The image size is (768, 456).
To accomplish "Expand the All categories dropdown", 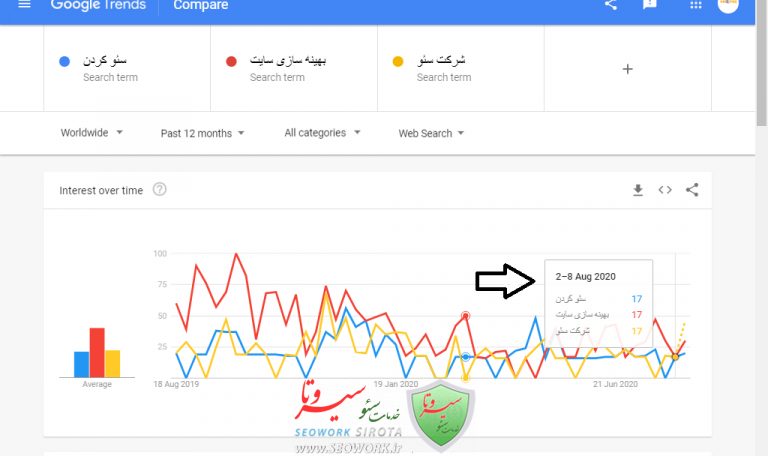I will 322,133.
